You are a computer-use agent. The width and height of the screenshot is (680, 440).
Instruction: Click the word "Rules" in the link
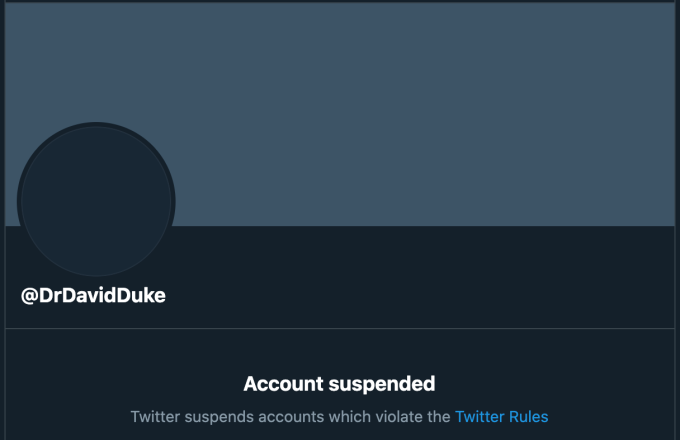[x=529, y=416]
